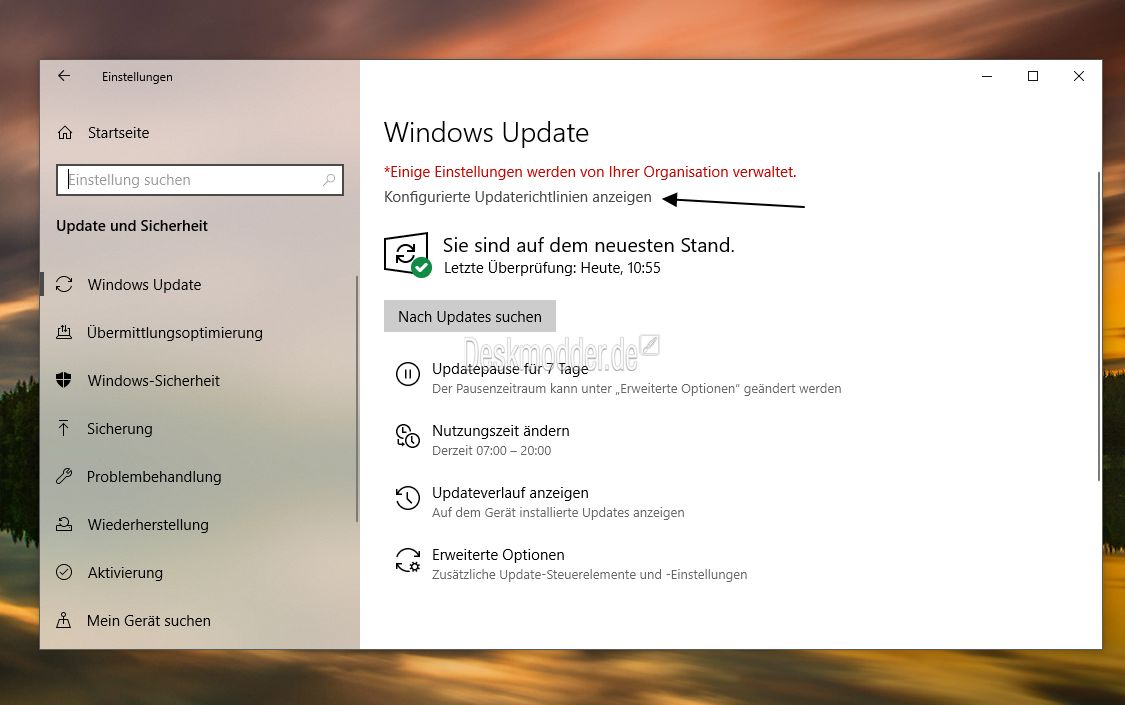This screenshot has height=705, width=1125.
Task: Open the Sicherung section
Action: pos(120,429)
